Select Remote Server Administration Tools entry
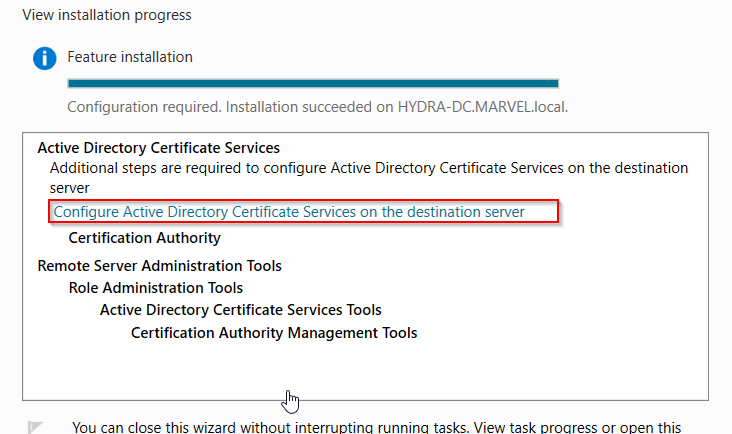 [160, 266]
